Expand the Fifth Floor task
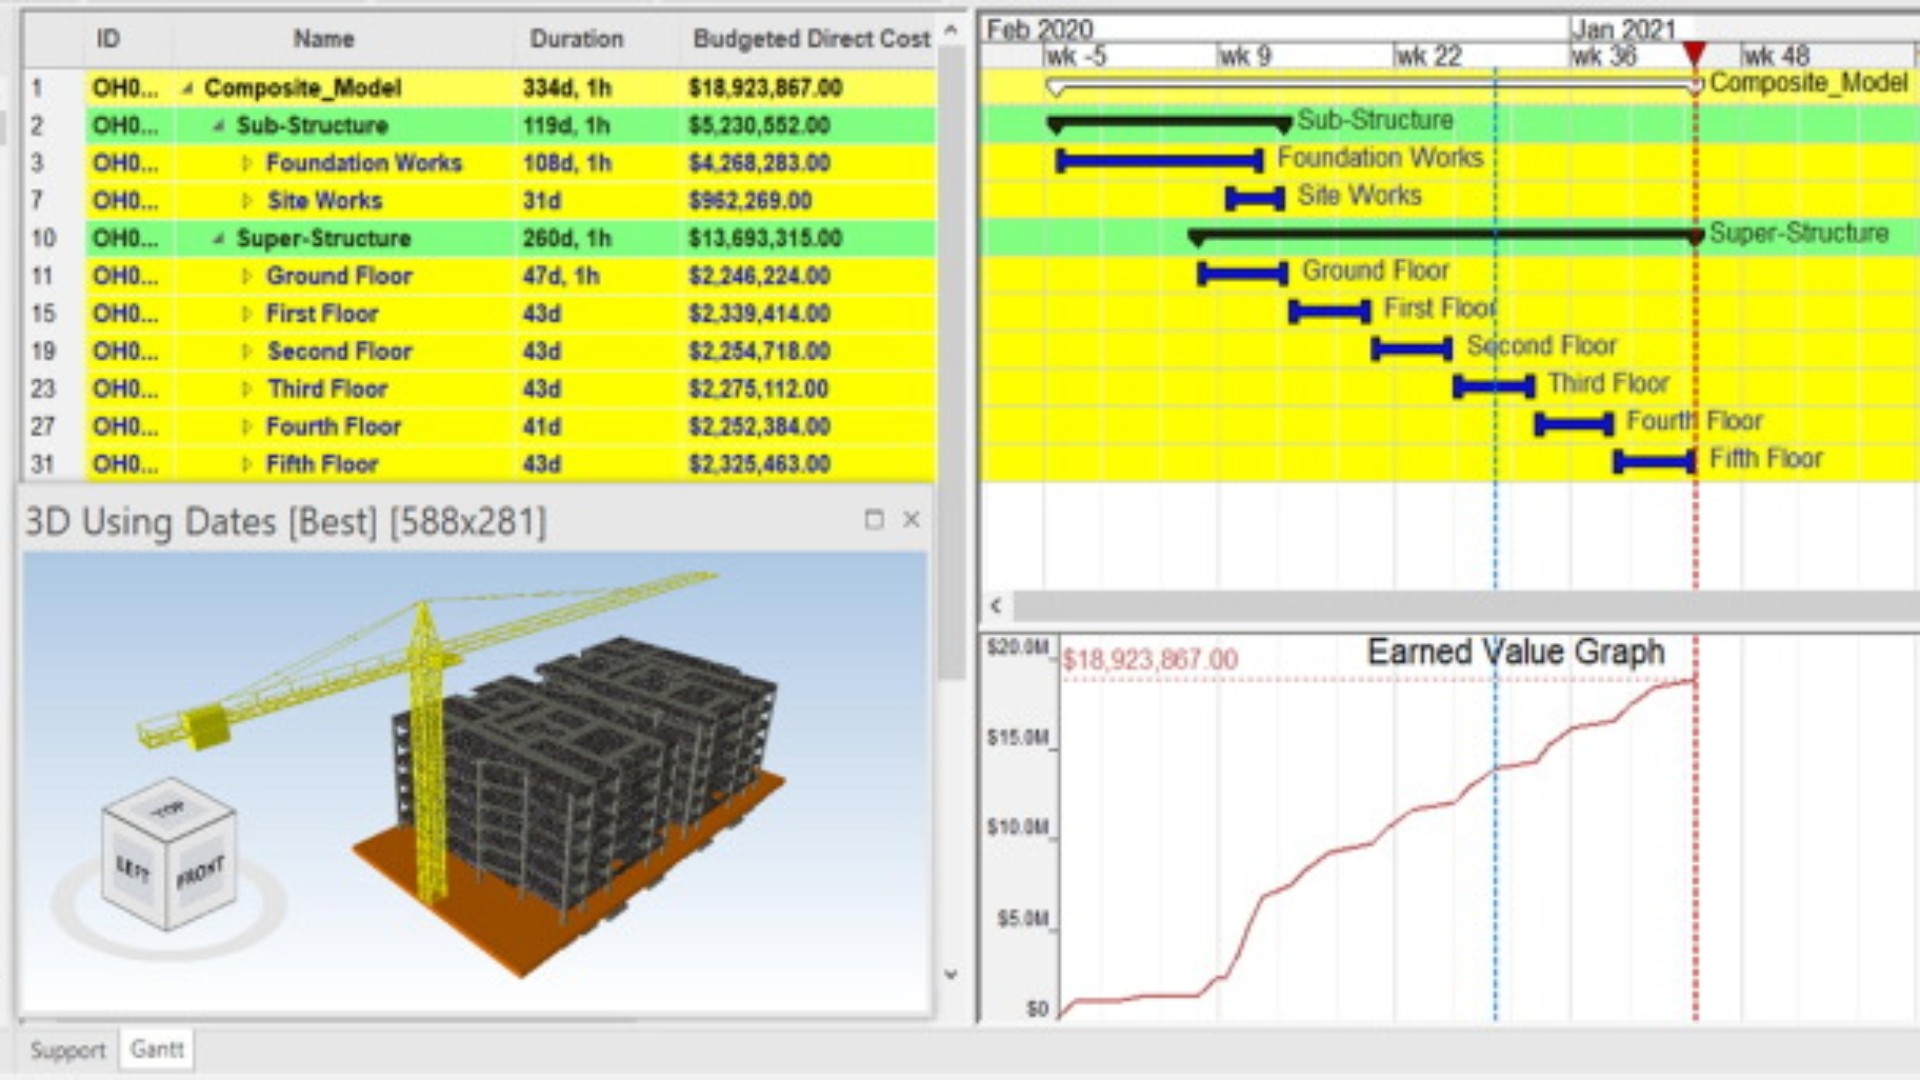 pos(247,465)
